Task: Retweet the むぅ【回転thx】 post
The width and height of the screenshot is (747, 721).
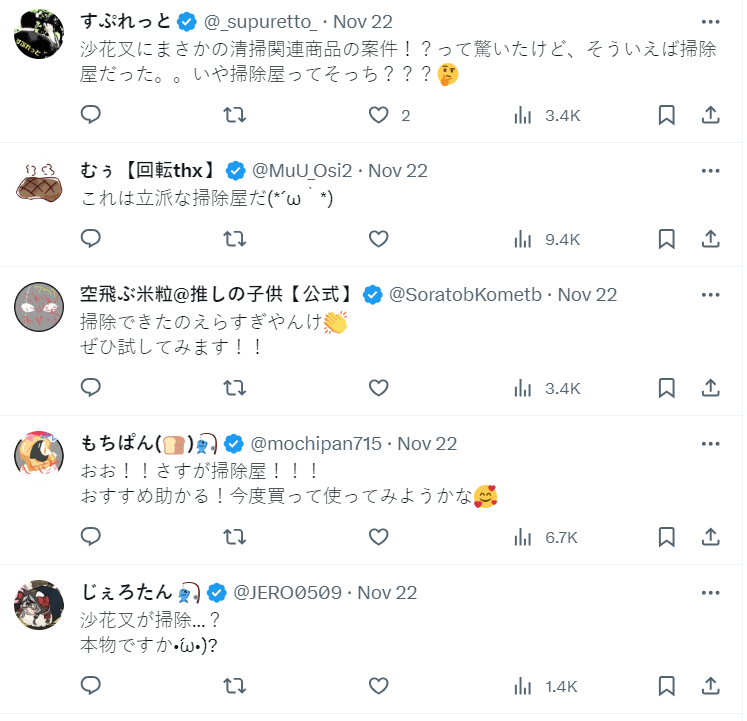Action: coord(235,239)
